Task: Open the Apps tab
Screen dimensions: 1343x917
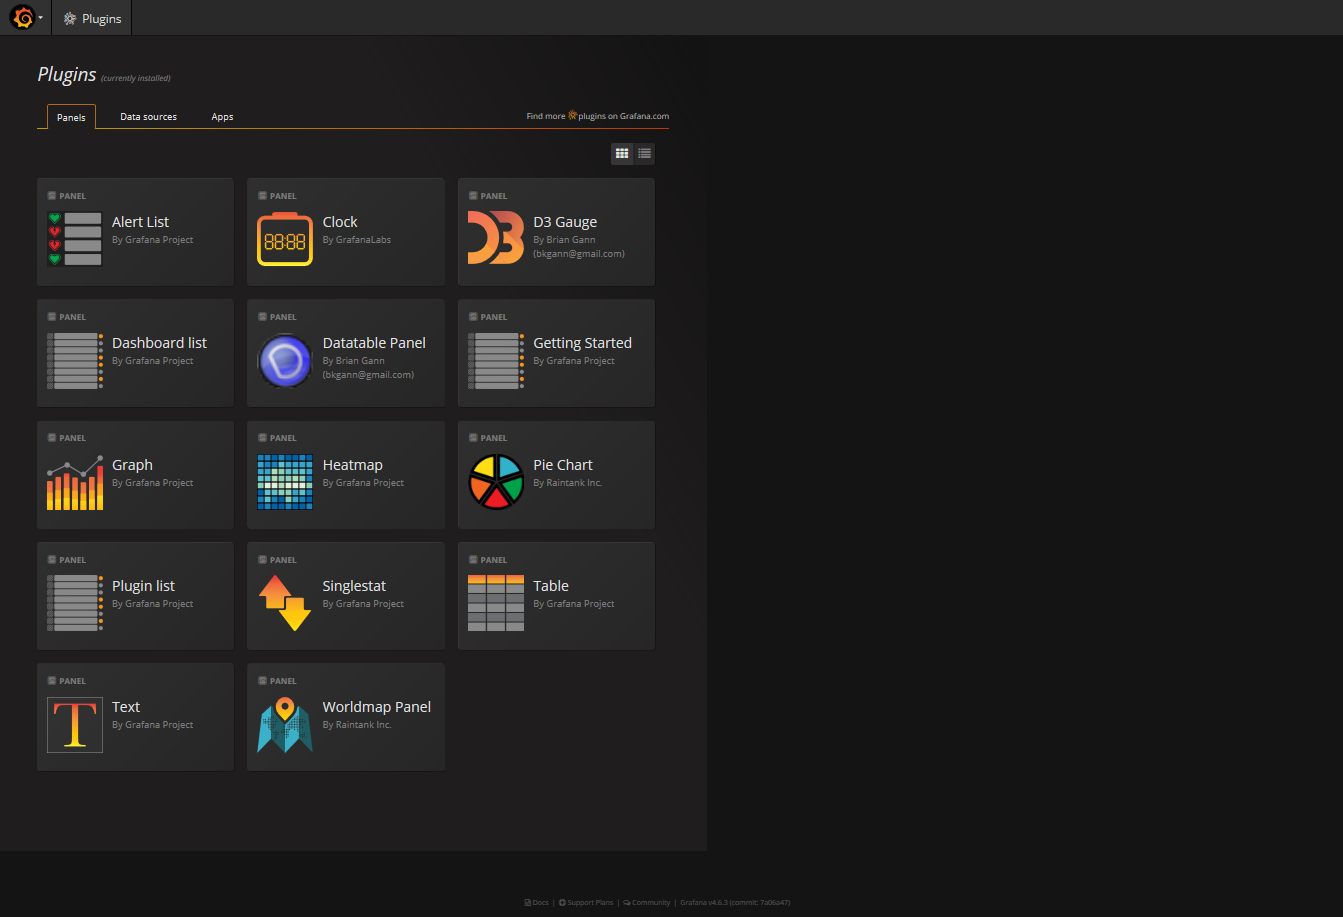Action: 222,116
